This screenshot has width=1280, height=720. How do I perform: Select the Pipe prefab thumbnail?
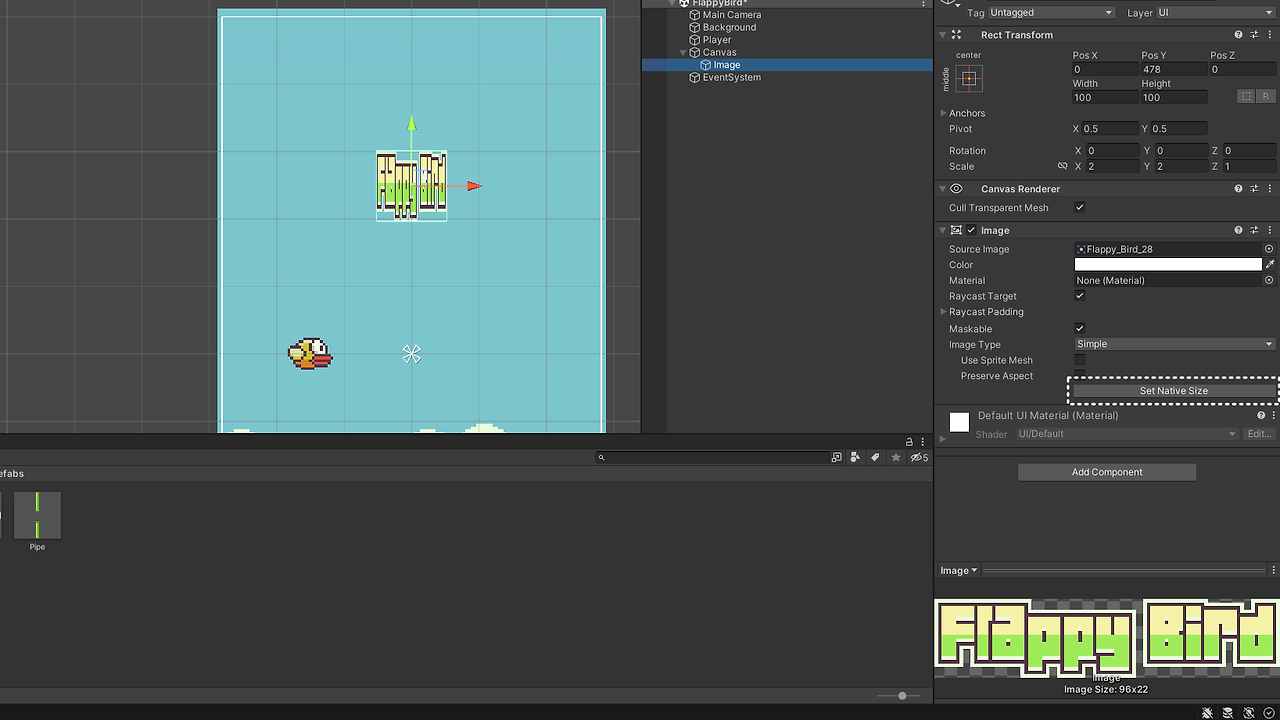pyautogui.click(x=37, y=515)
